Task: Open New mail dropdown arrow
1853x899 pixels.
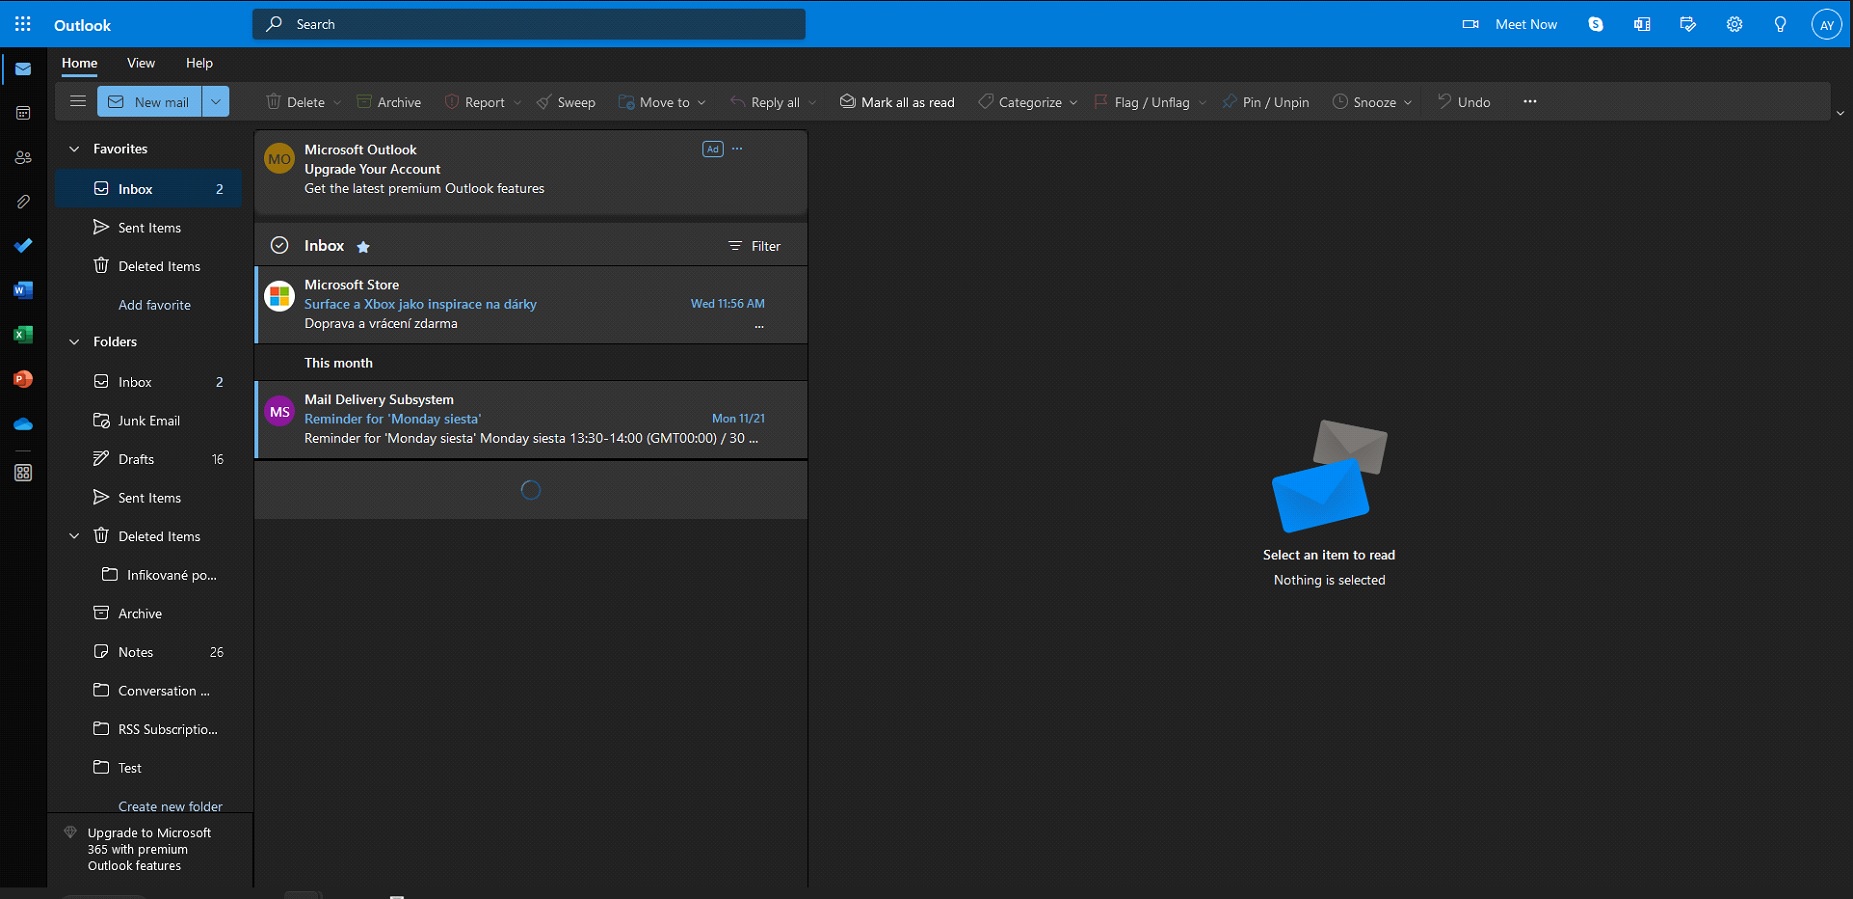Action: [x=216, y=101]
